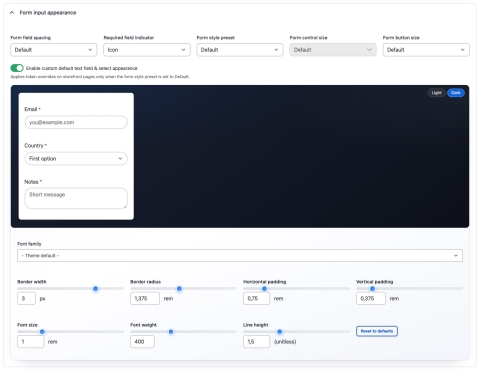
Task: Click the Email preview input field
Action: (76, 122)
